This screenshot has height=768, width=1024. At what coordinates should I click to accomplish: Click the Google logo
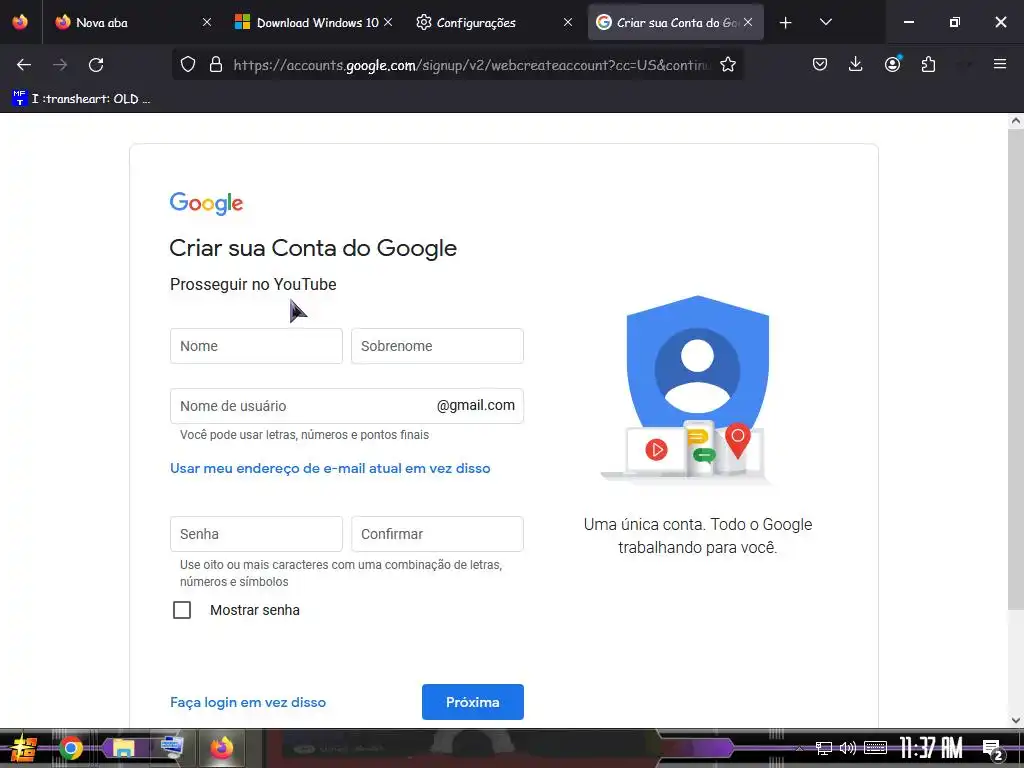click(206, 203)
